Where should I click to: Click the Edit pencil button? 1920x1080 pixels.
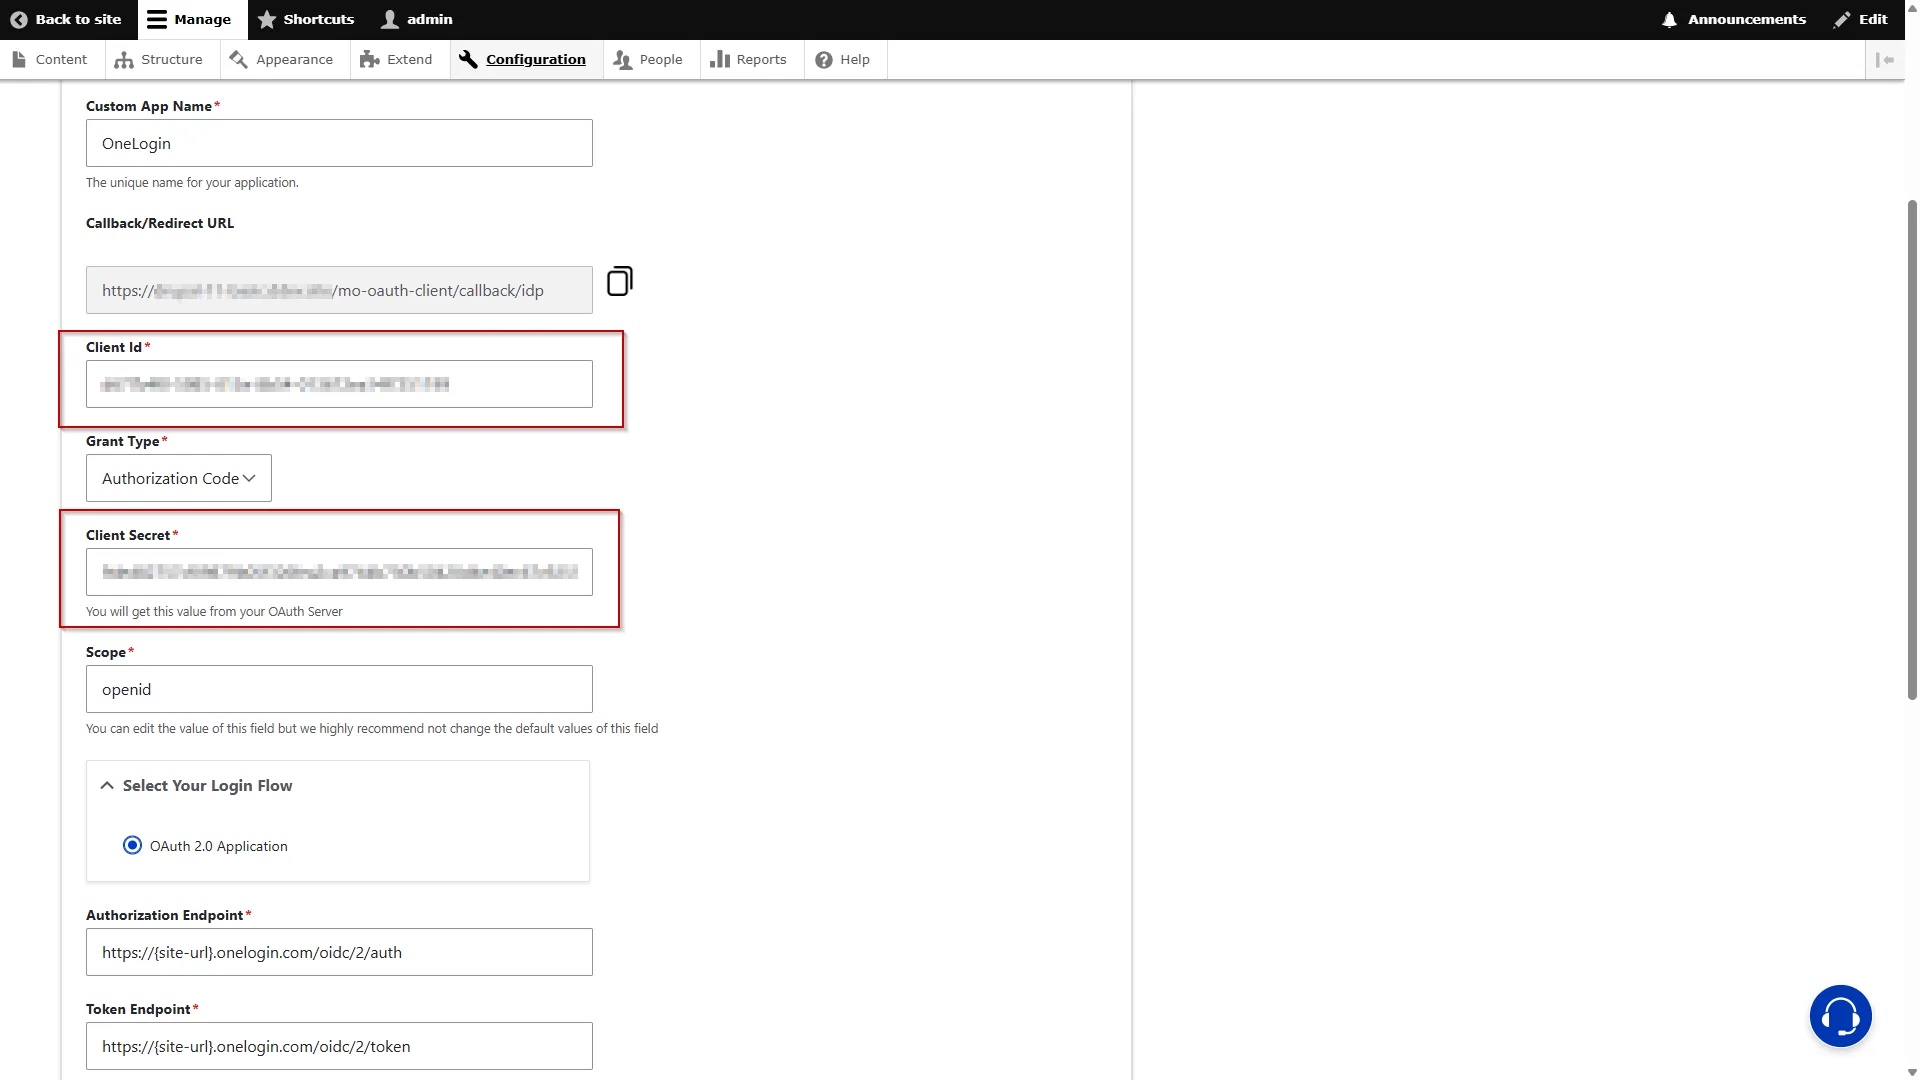click(1861, 19)
